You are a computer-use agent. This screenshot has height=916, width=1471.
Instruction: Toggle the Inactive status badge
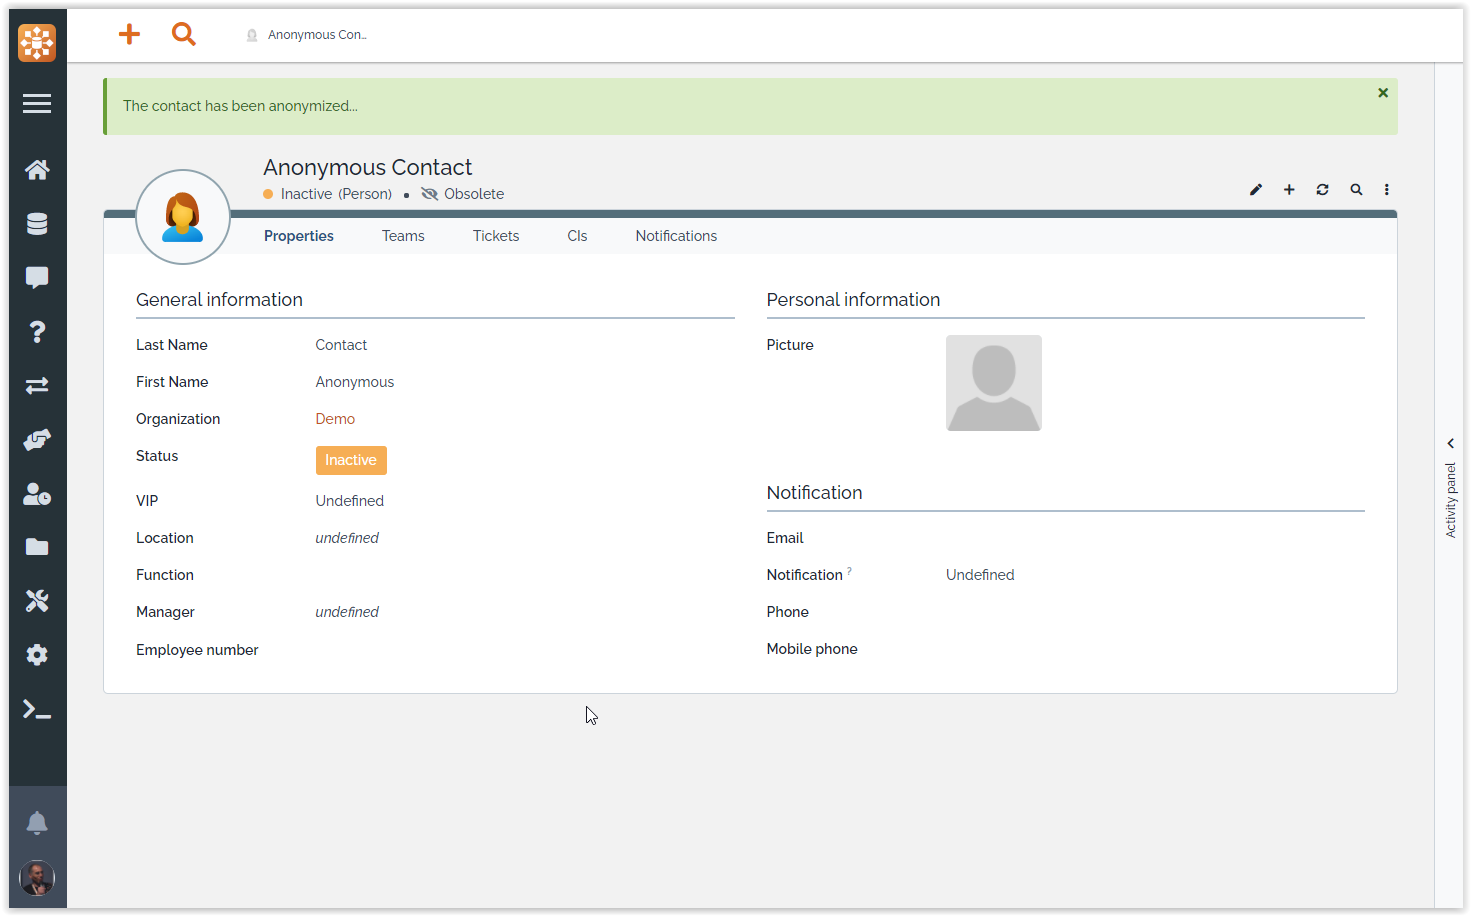350,460
